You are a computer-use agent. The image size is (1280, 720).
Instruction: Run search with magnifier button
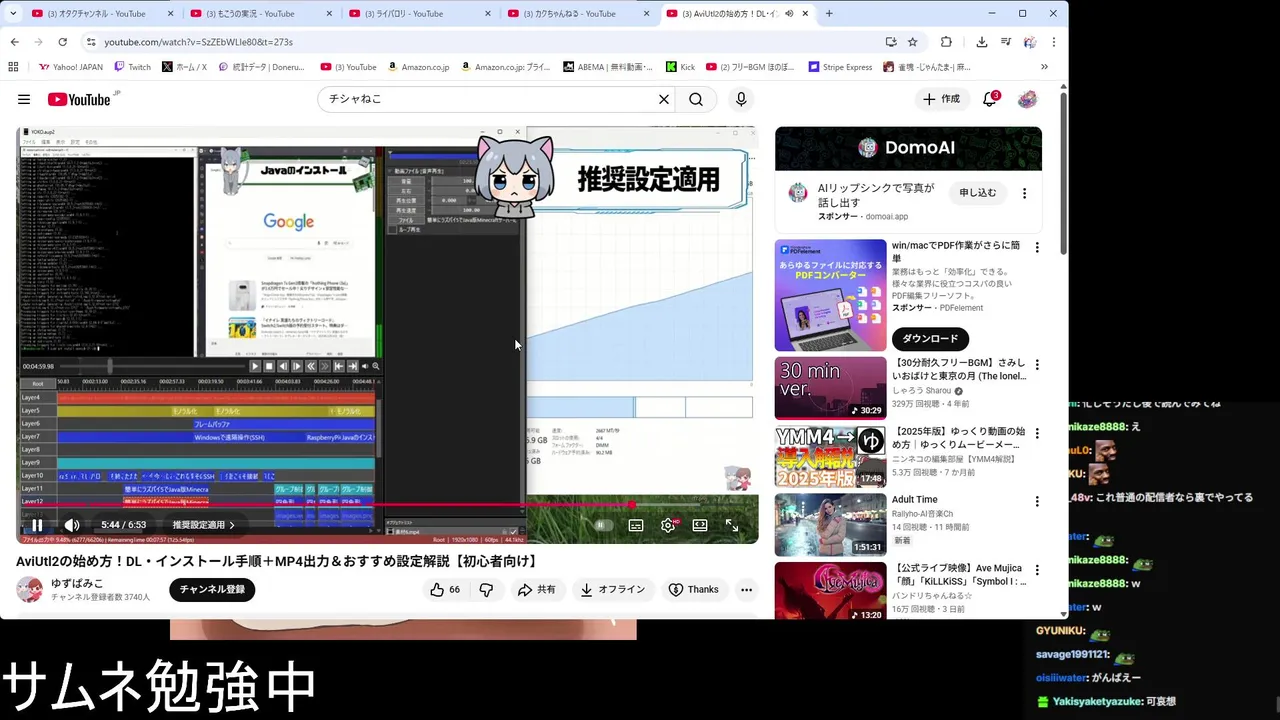click(696, 99)
